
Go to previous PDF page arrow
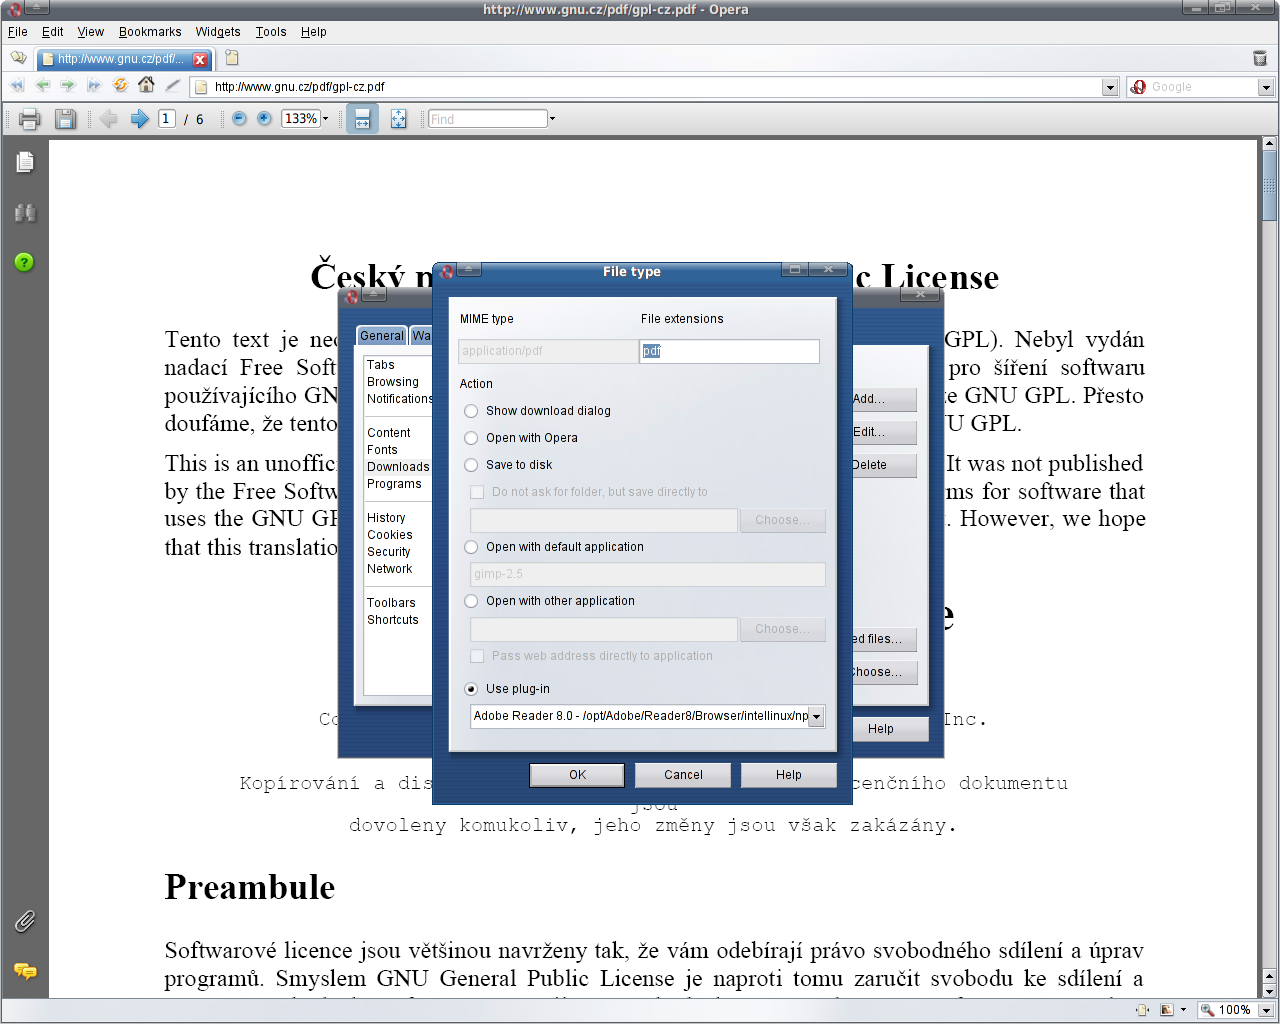[108, 119]
